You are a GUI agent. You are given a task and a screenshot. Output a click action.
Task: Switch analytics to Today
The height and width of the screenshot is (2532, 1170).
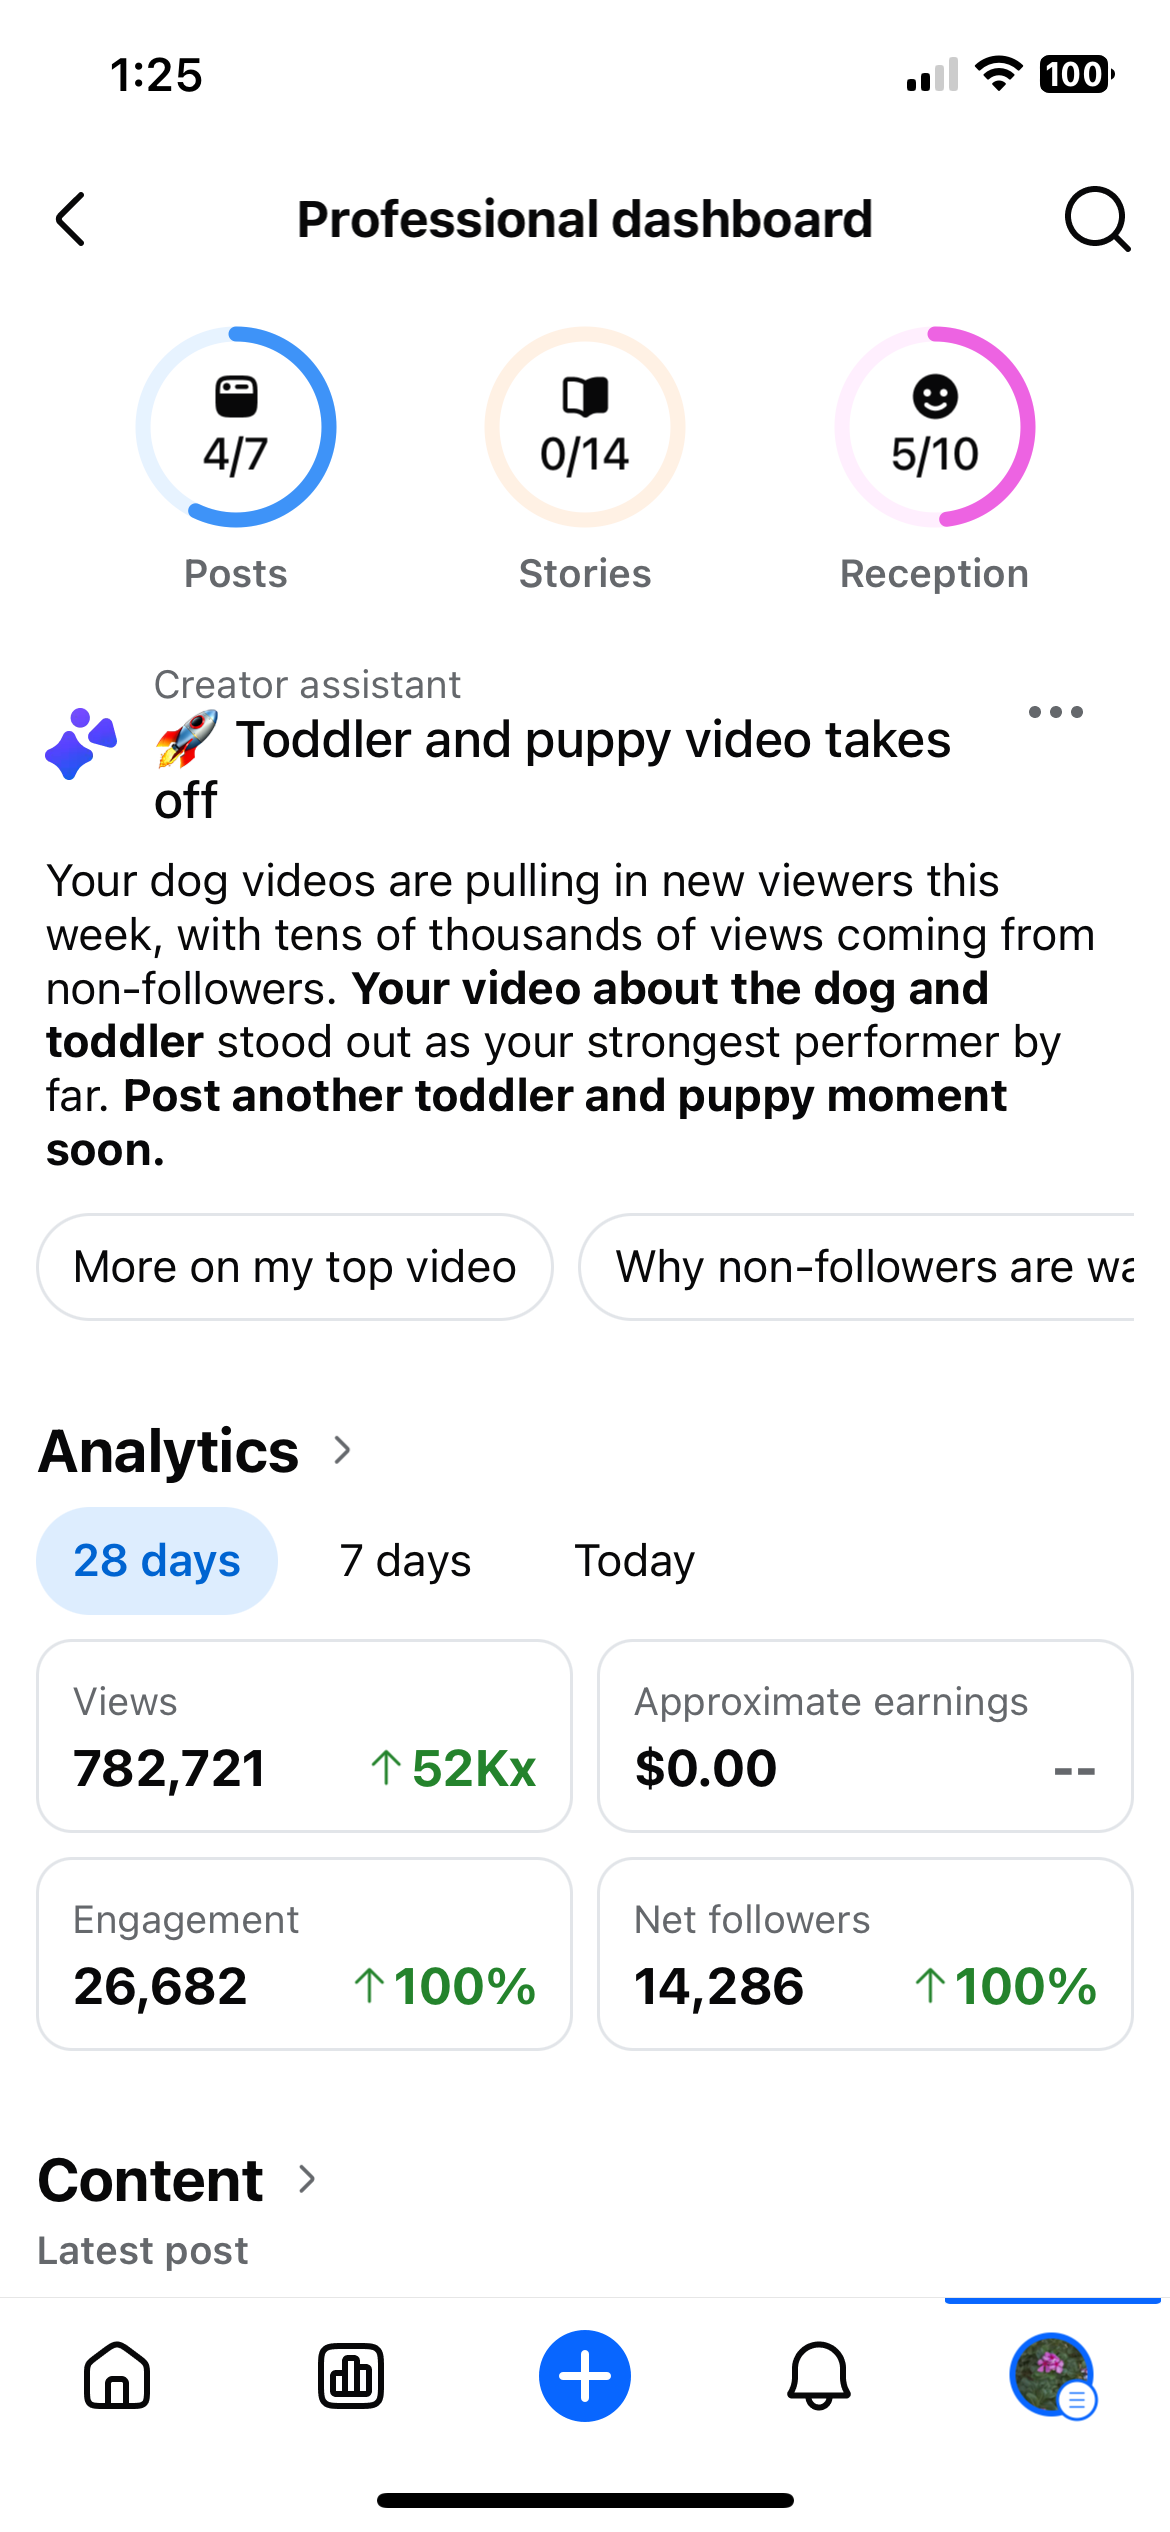[x=634, y=1560]
